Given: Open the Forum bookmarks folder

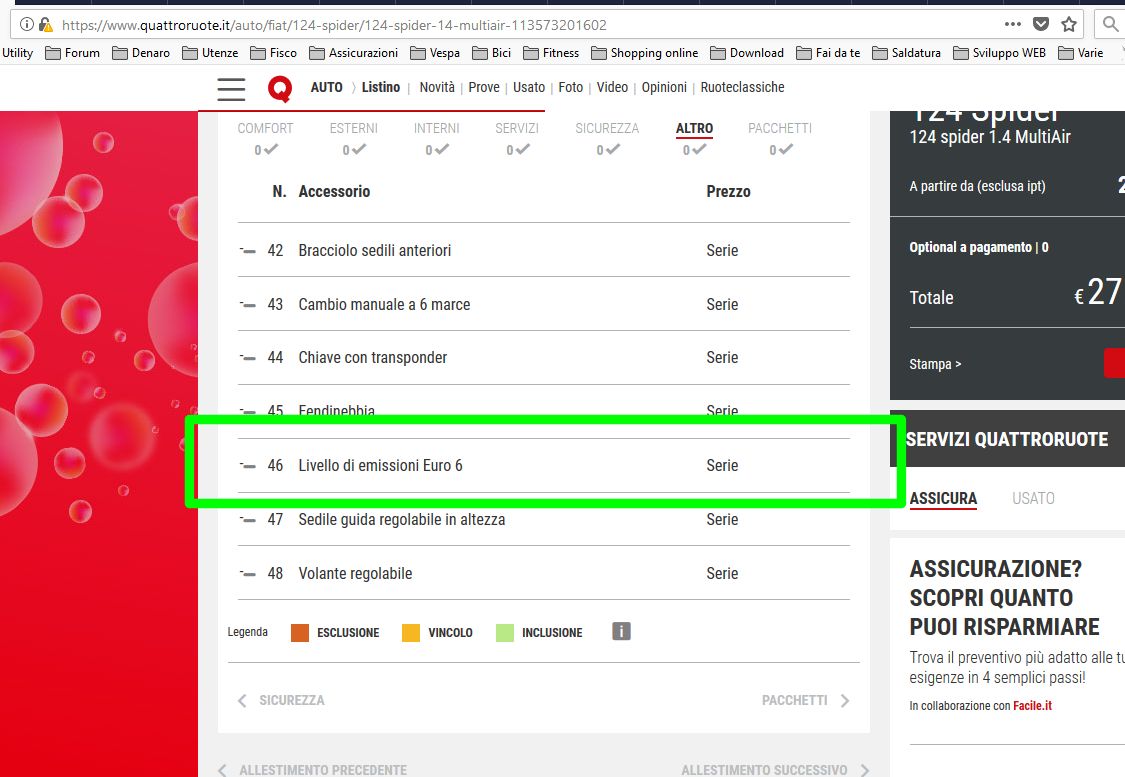Looking at the screenshot, I should click(72, 52).
